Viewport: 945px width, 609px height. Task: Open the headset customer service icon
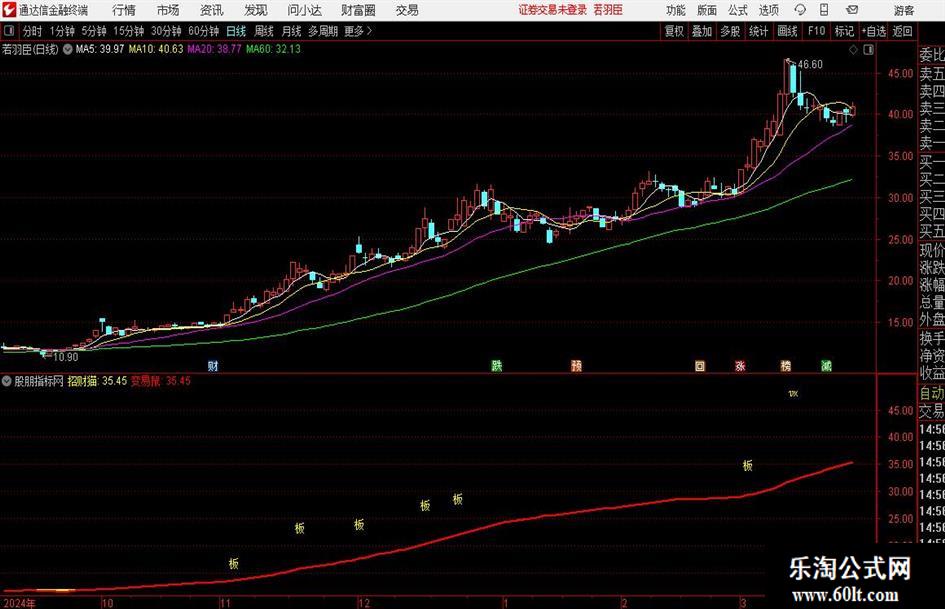coord(800,10)
